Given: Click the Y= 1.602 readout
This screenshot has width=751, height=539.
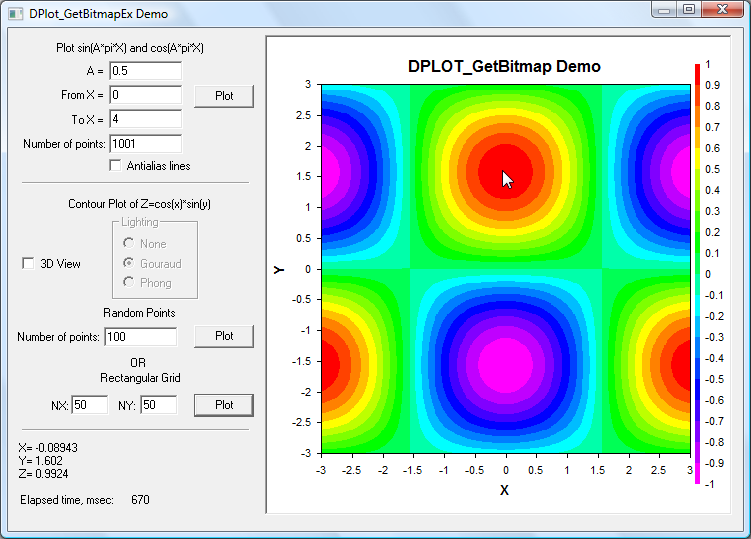Looking at the screenshot, I should [40, 460].
